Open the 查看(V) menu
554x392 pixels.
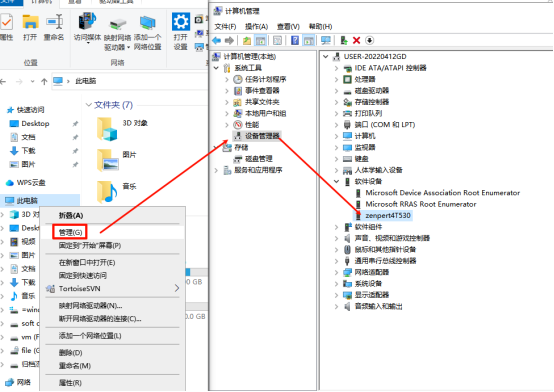tap(288, 27)
